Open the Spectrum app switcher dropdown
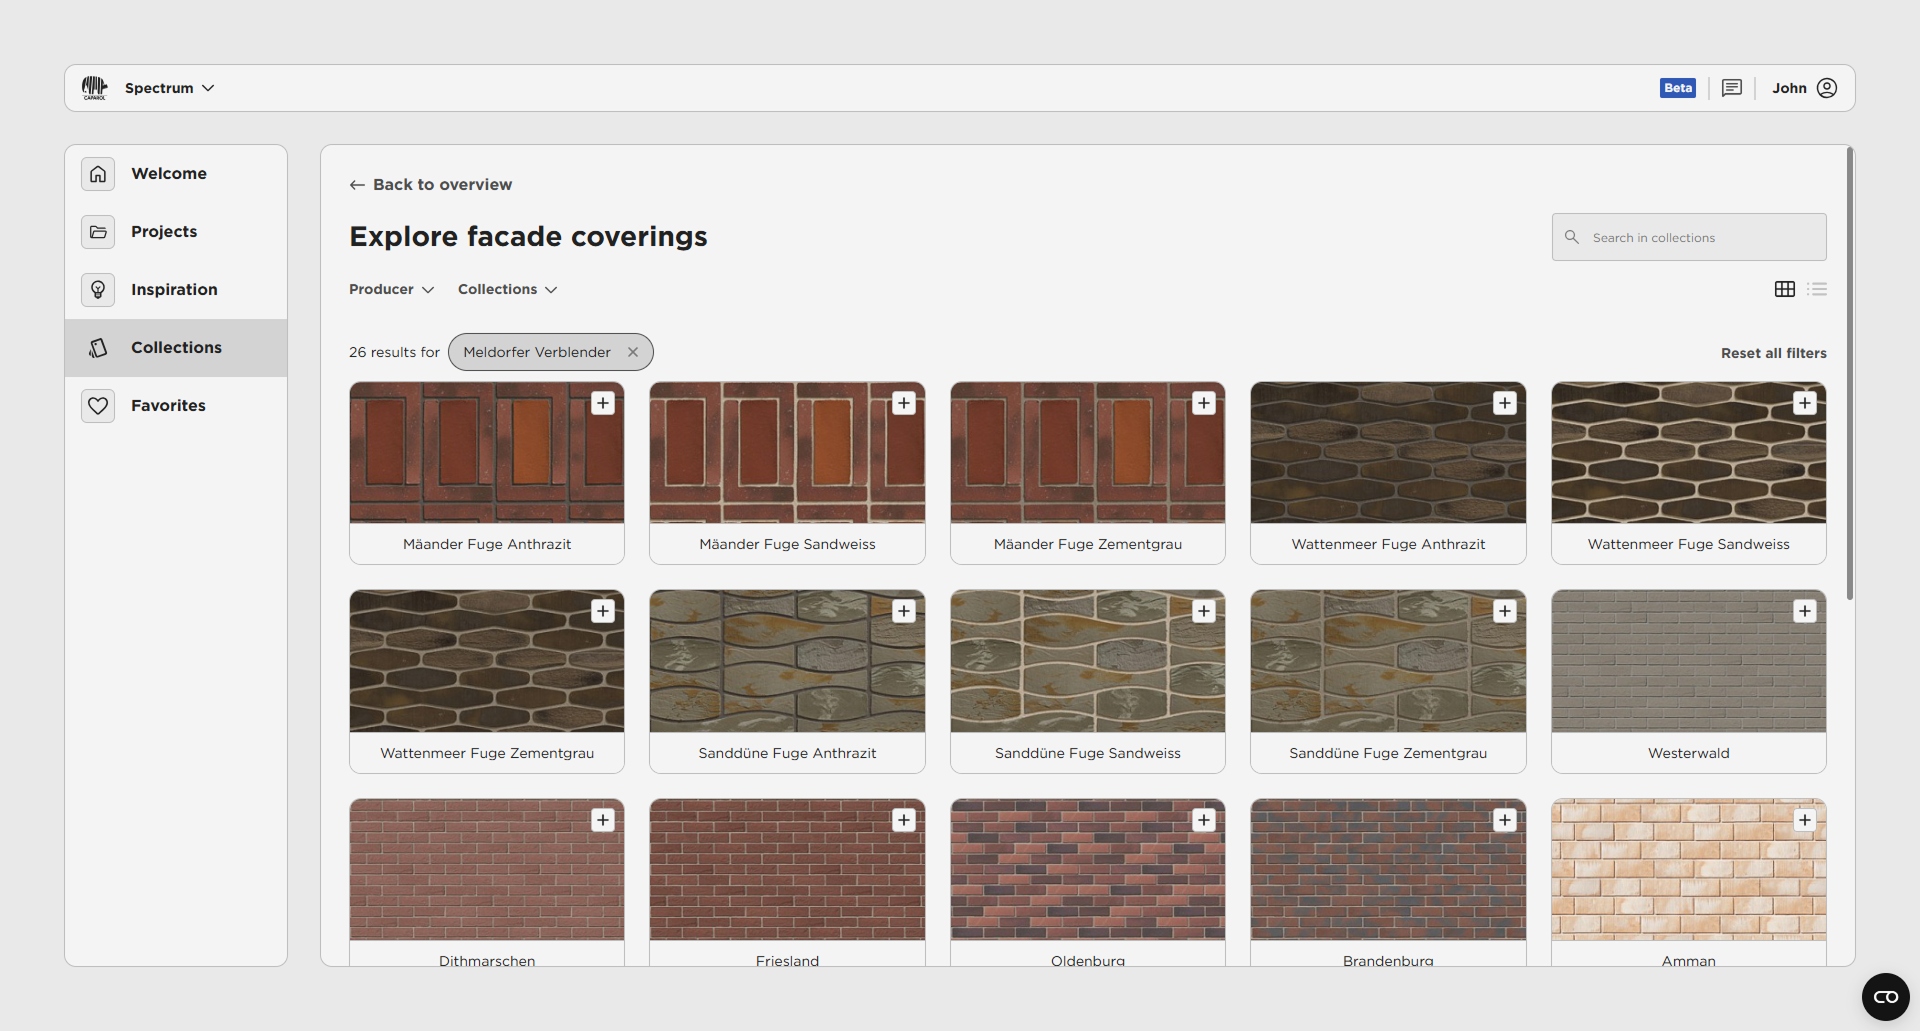The width and height of the screenshot is (1920, 1031). [x=169, y=88]
